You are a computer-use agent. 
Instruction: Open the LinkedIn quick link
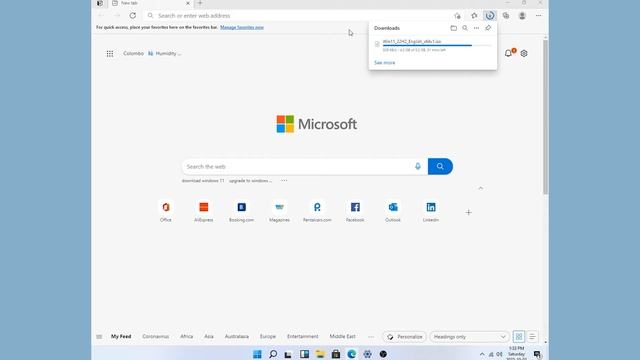pyautogui.click(x=431, y=211)
